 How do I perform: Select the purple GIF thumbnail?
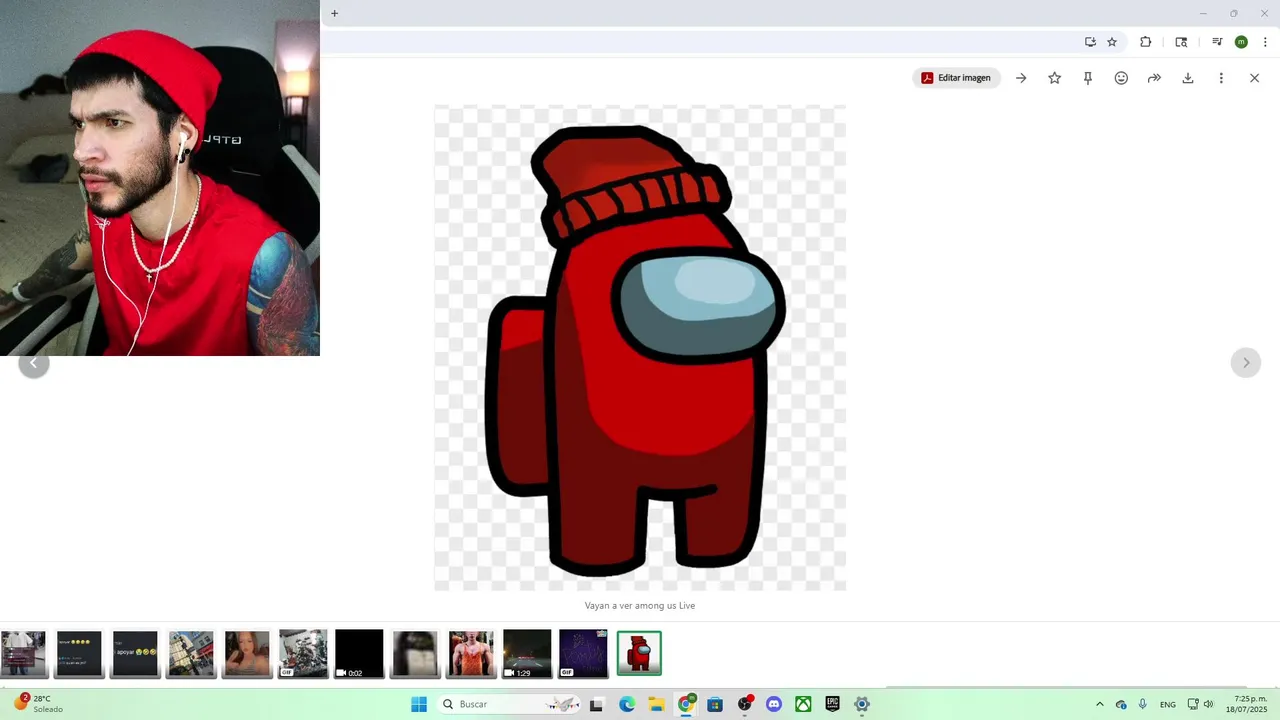coord(583,653)
